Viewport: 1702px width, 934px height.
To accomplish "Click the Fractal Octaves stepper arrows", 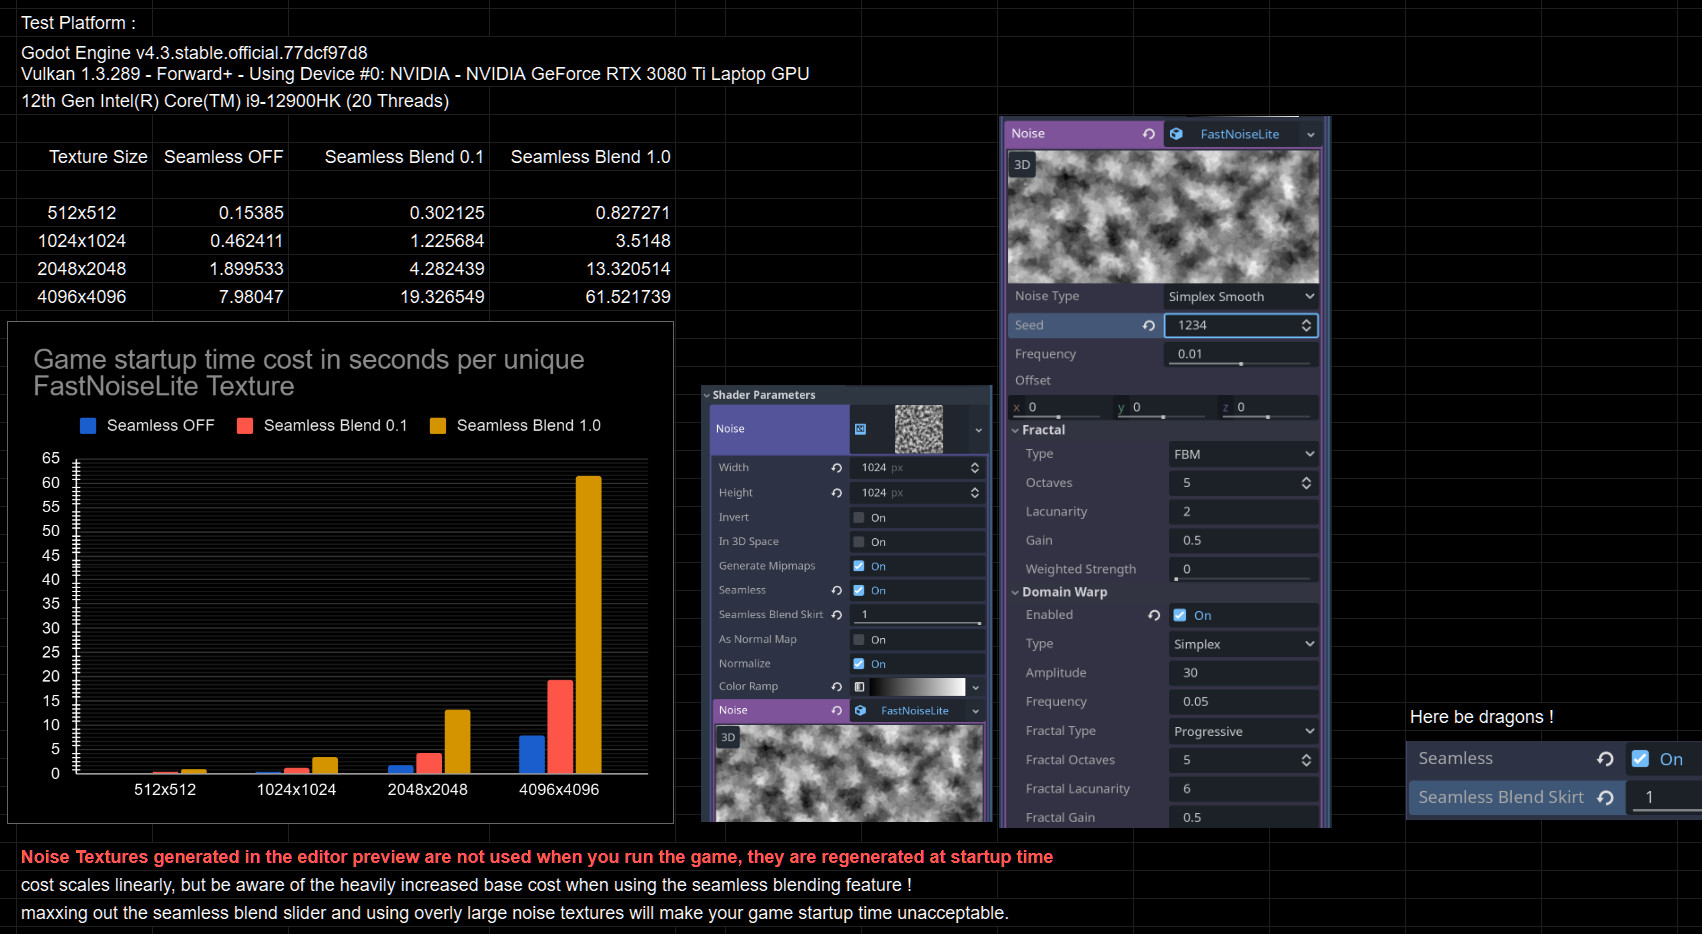I will (1306, 760).
